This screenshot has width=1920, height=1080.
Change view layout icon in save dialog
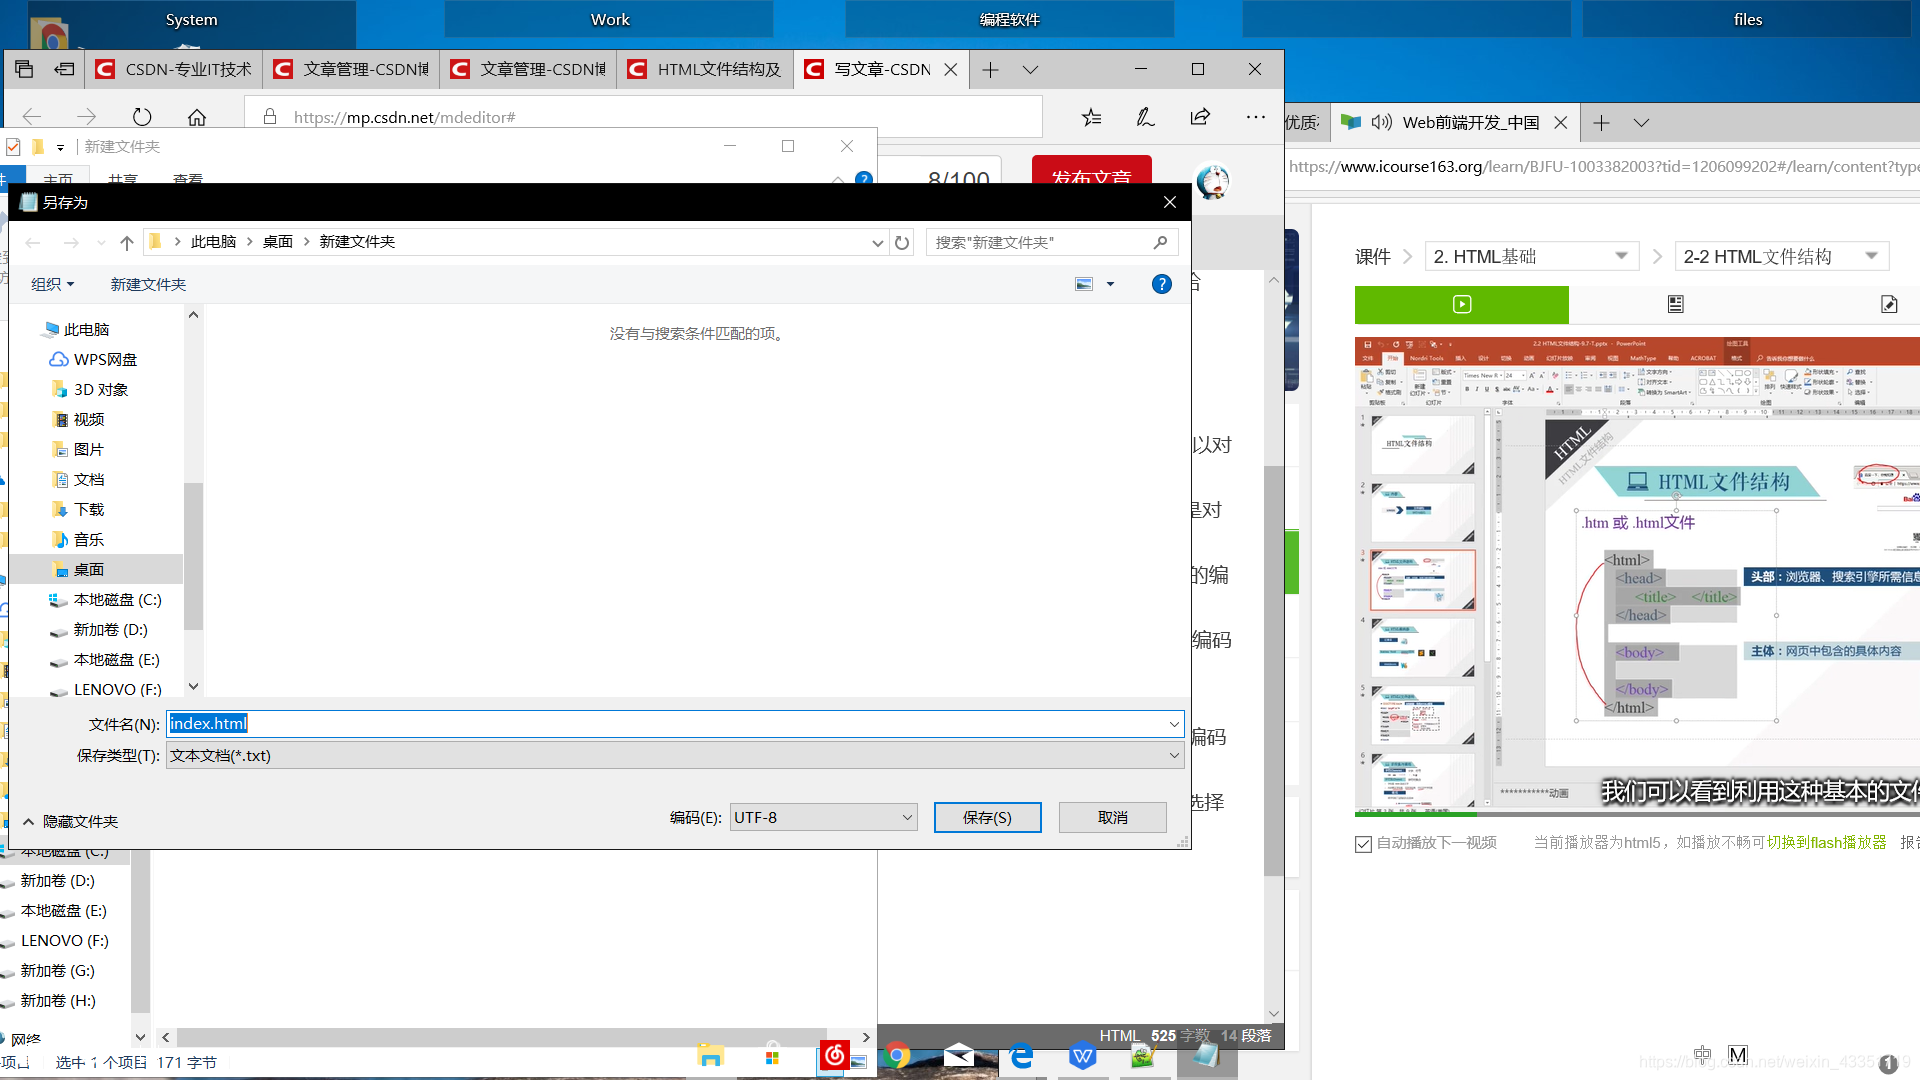1084,284
